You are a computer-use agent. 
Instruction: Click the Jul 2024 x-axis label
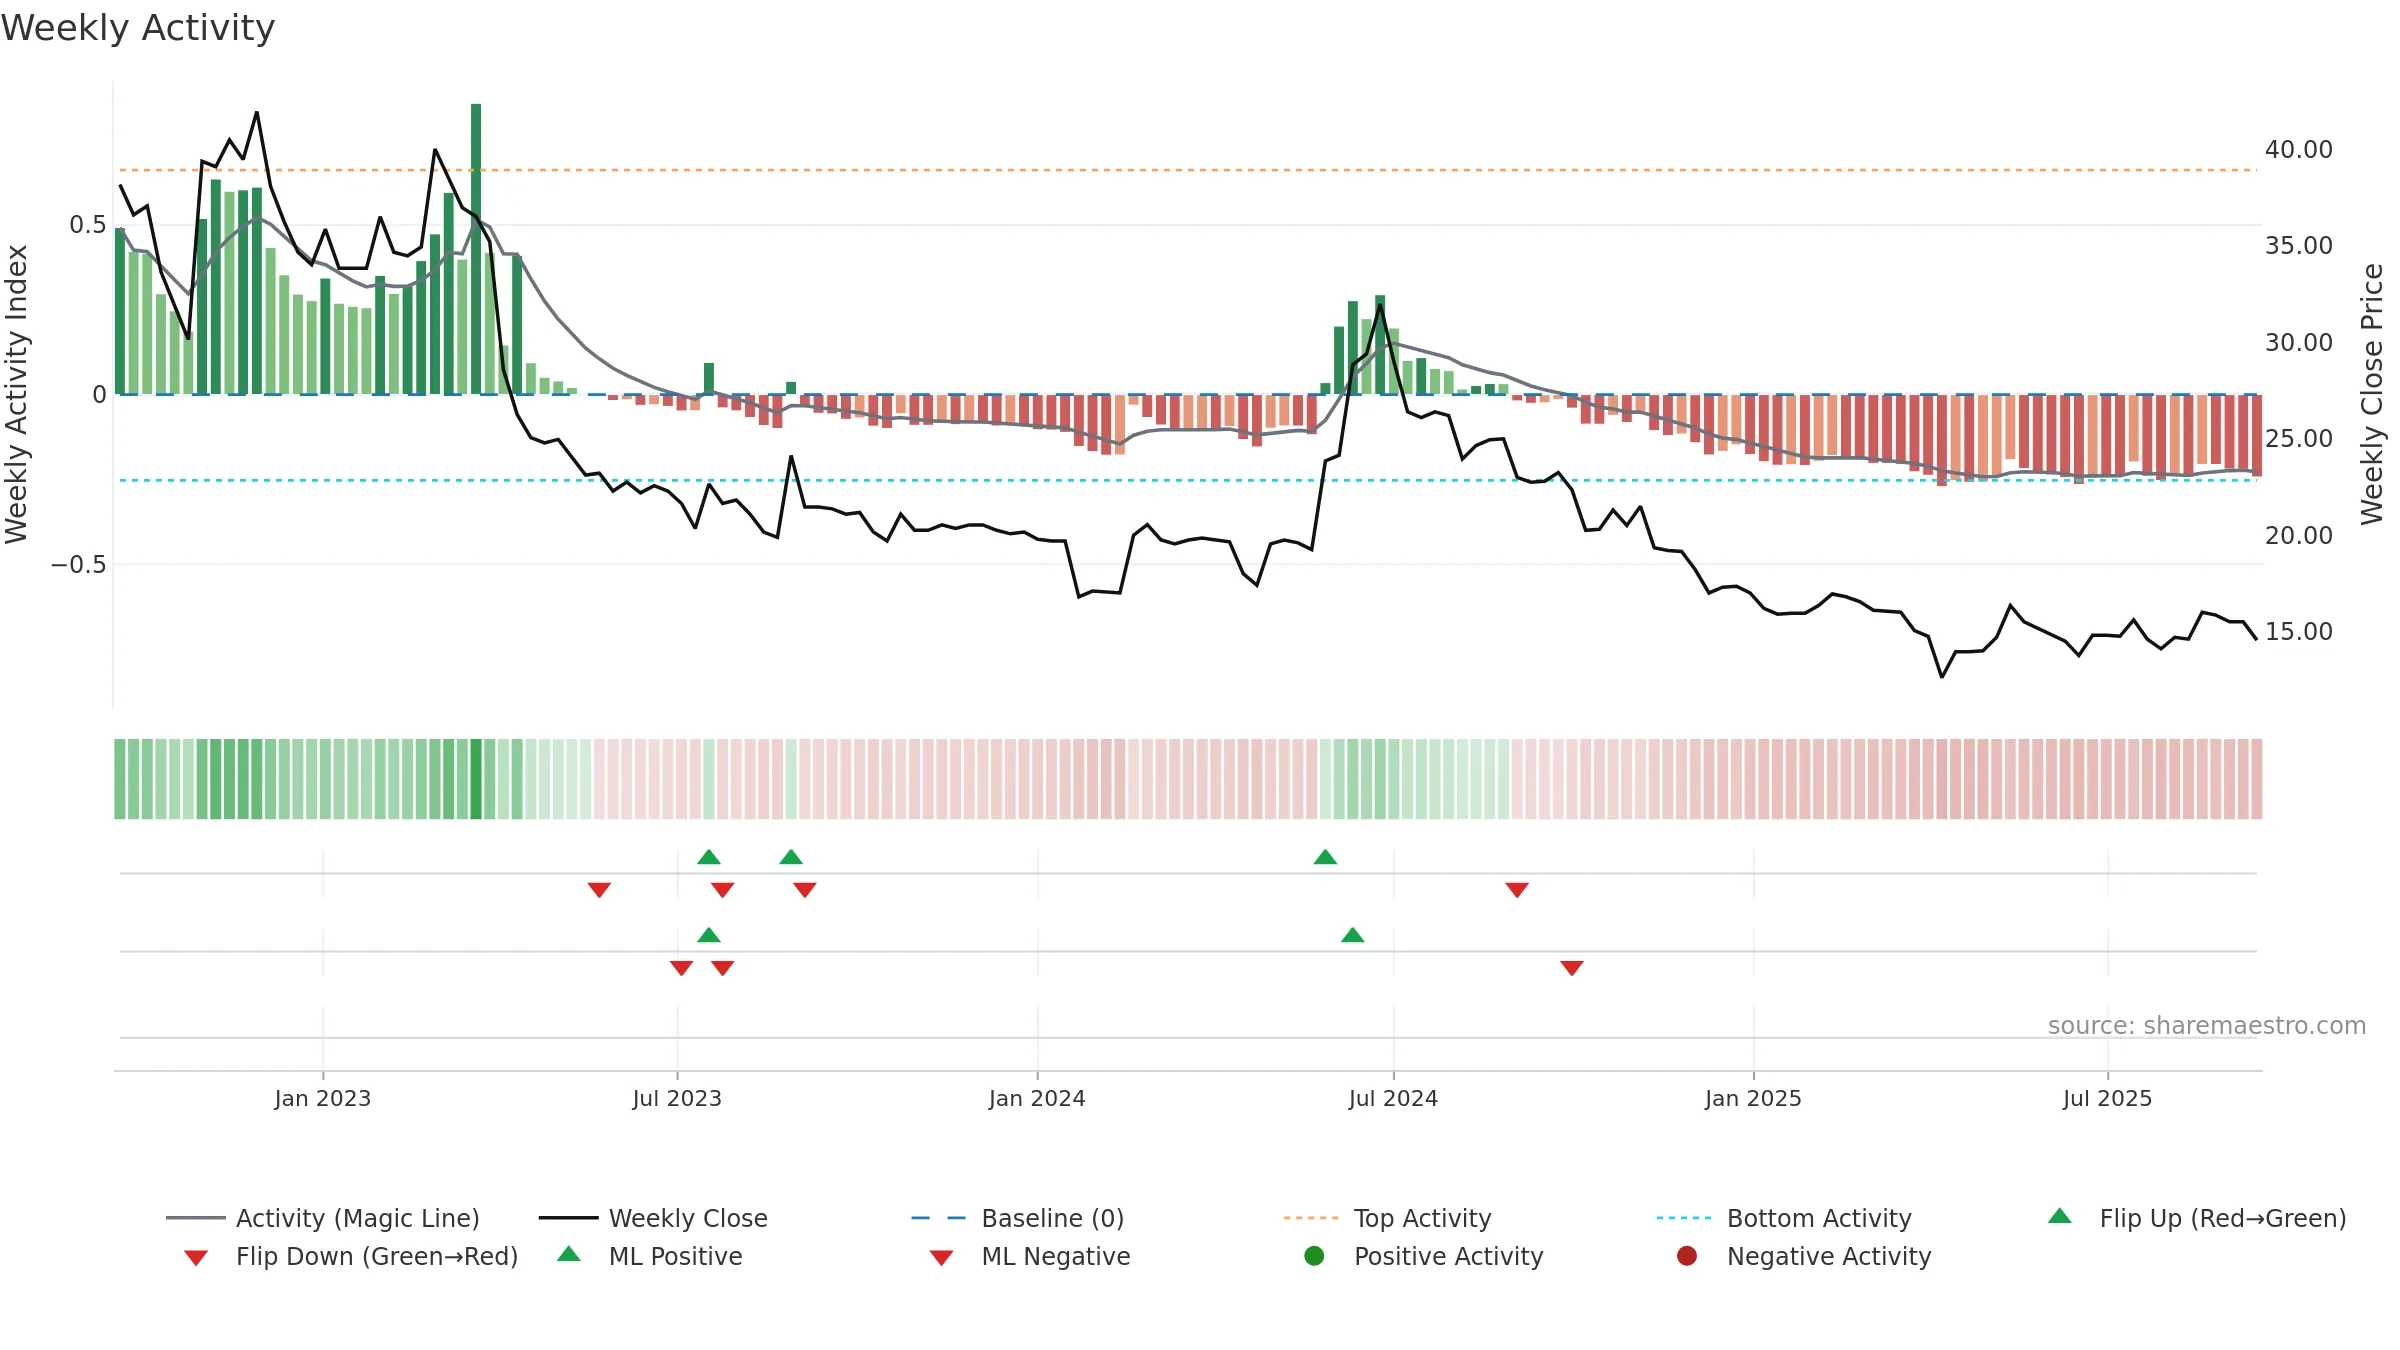point(1393,1099)
